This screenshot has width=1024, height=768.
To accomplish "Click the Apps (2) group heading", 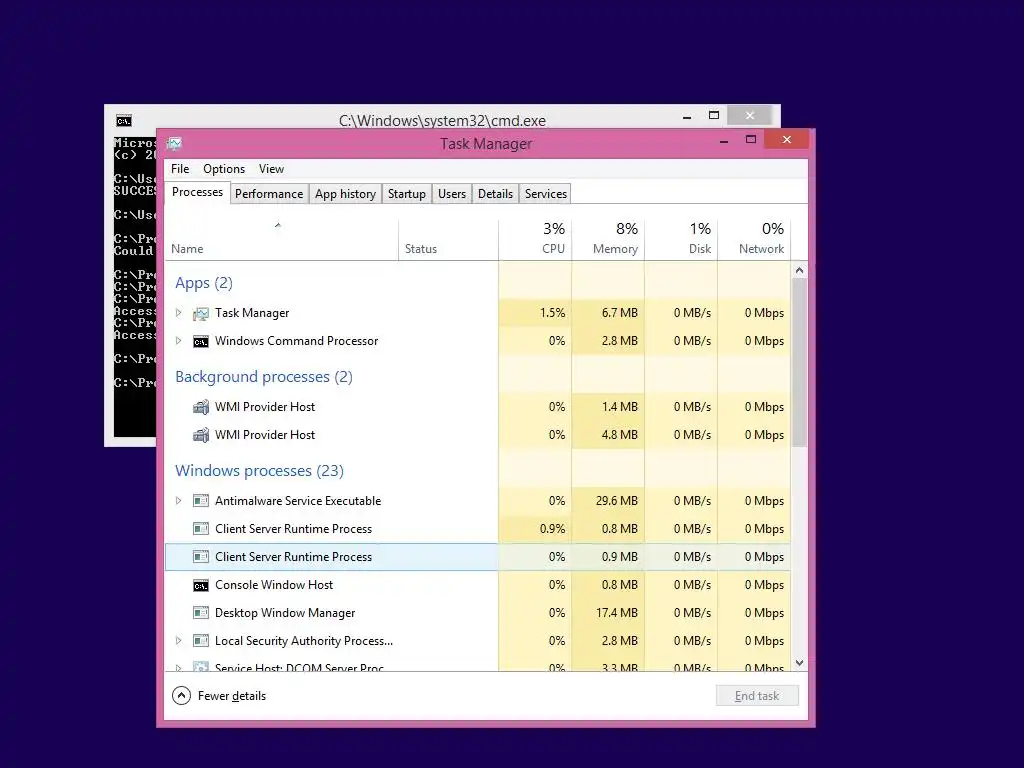I will point(204,283).
